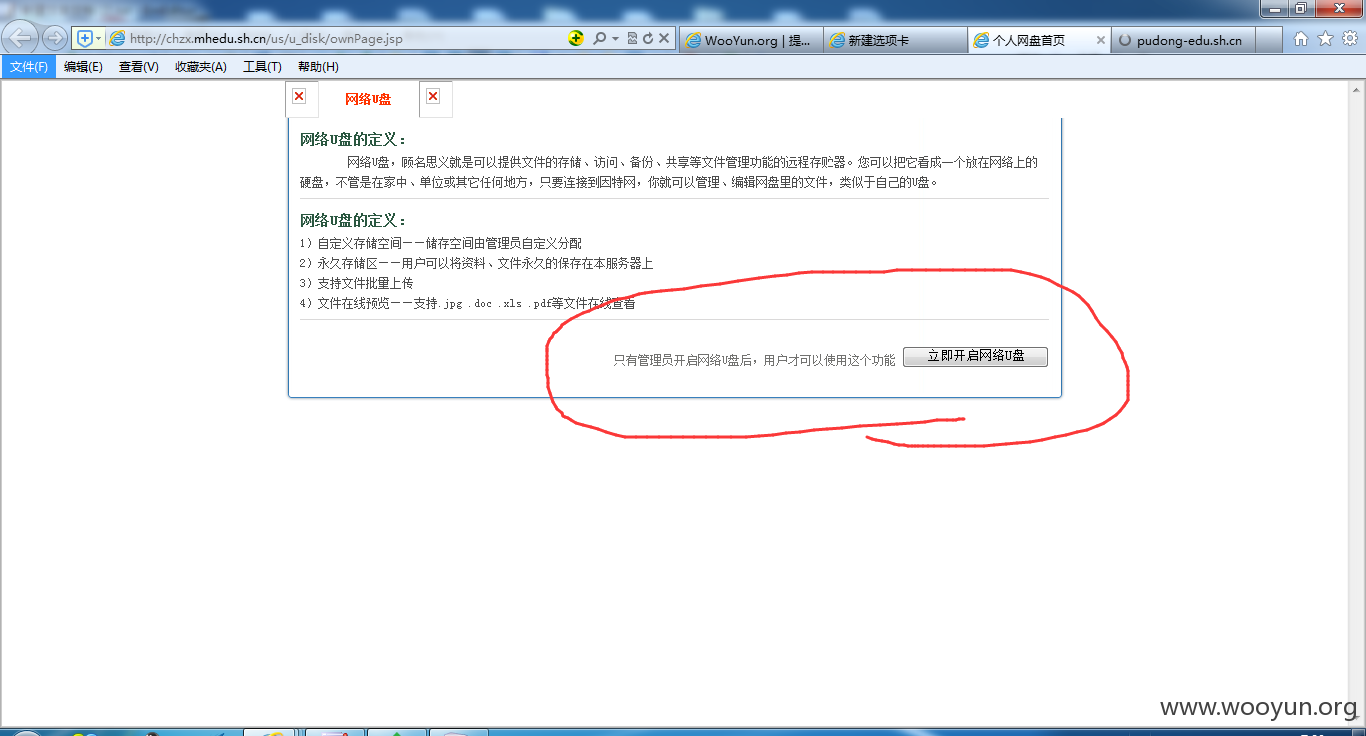Open the 编辑(E) menu
The width and height of the screenshot is (1366, 736).
pos(83,67)
